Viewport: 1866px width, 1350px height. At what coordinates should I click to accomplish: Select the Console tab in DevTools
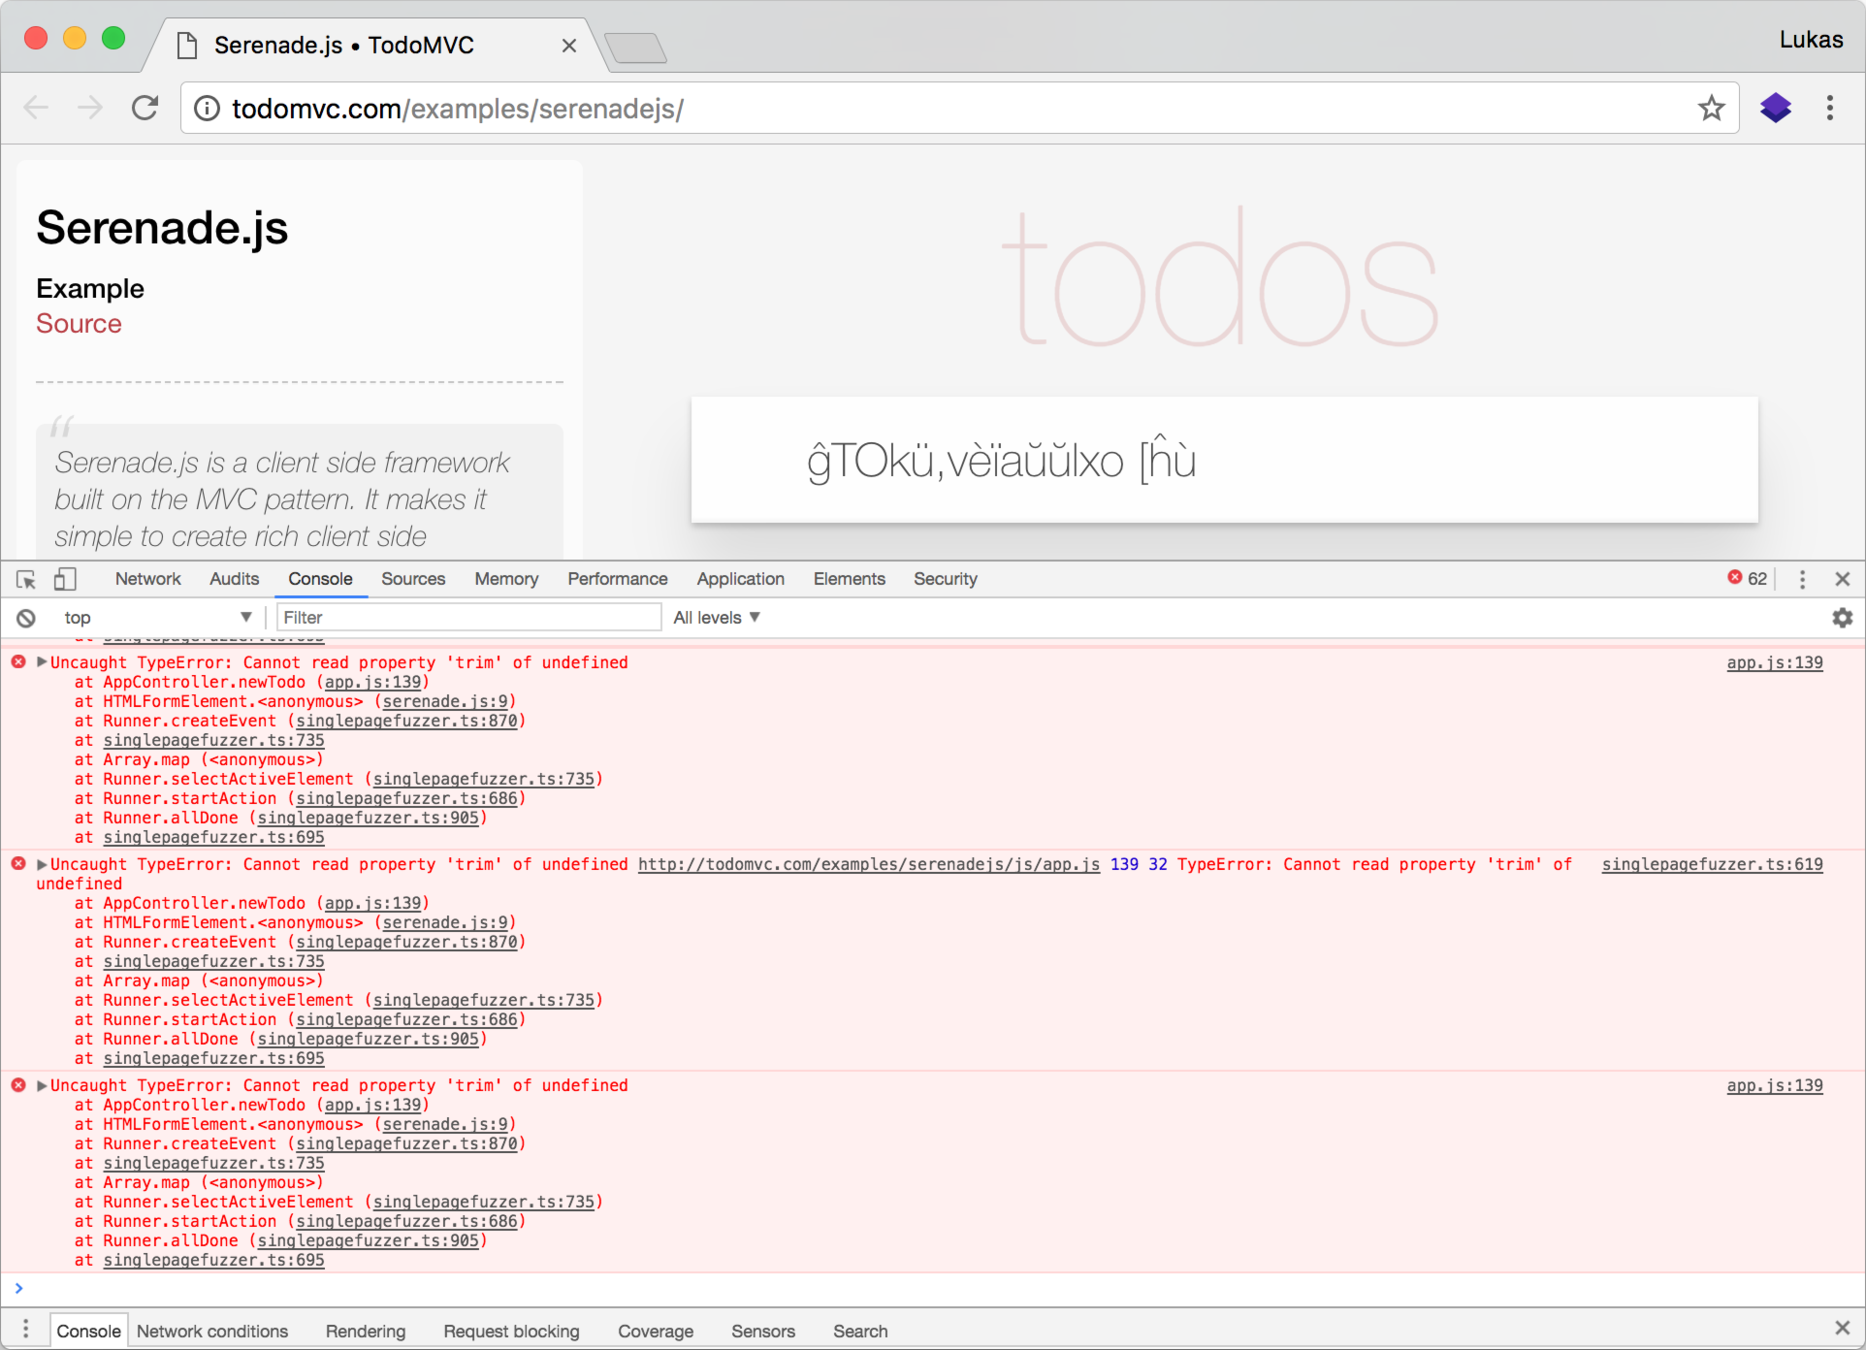(320, 579)
